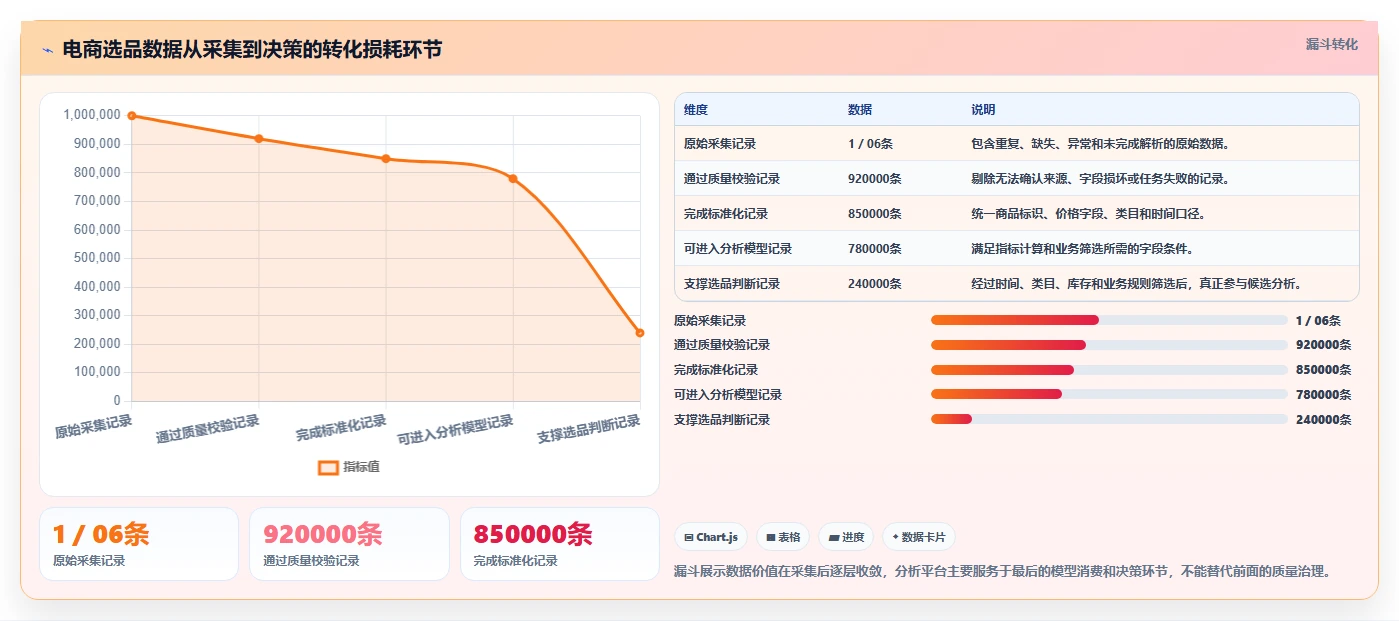Select the Chart.js tag chip
This screenshot has height=621, width=1399.
710,537
